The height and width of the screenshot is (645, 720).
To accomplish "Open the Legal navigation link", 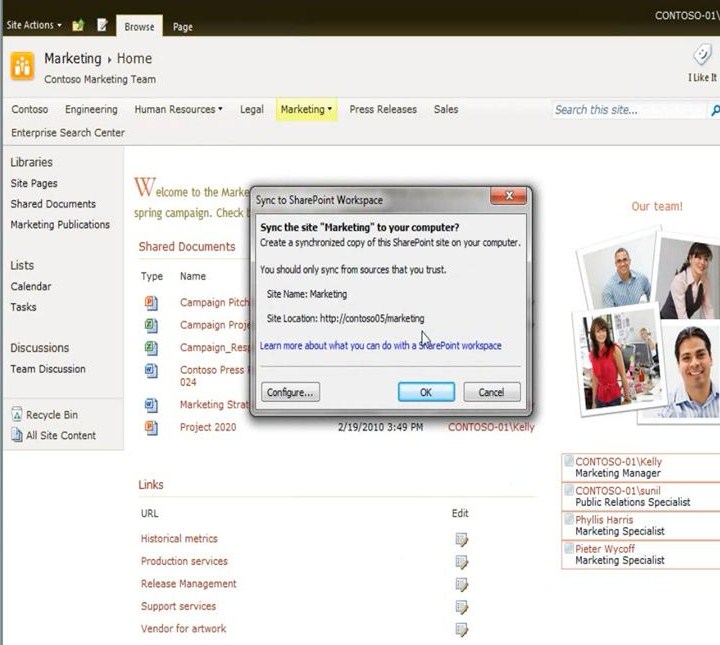I will coord(252,109).
